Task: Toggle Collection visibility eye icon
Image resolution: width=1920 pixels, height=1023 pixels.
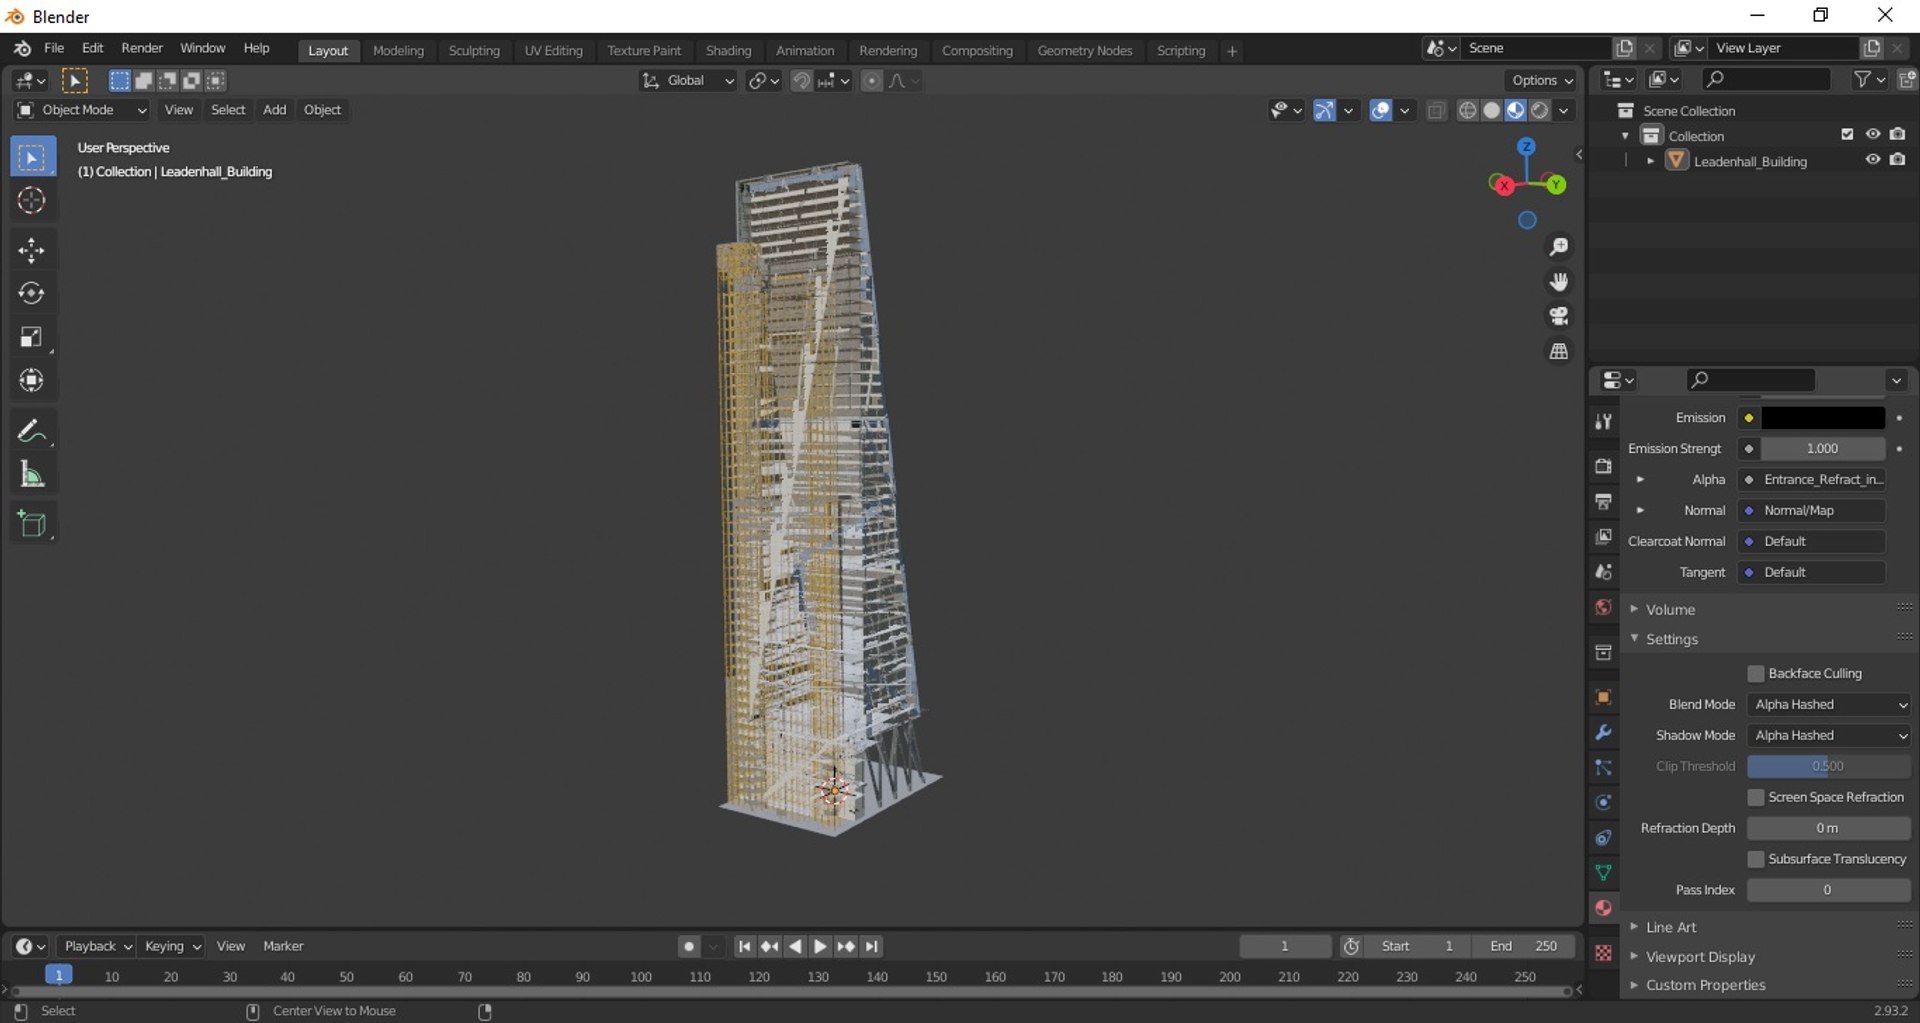Action: 1873,134
